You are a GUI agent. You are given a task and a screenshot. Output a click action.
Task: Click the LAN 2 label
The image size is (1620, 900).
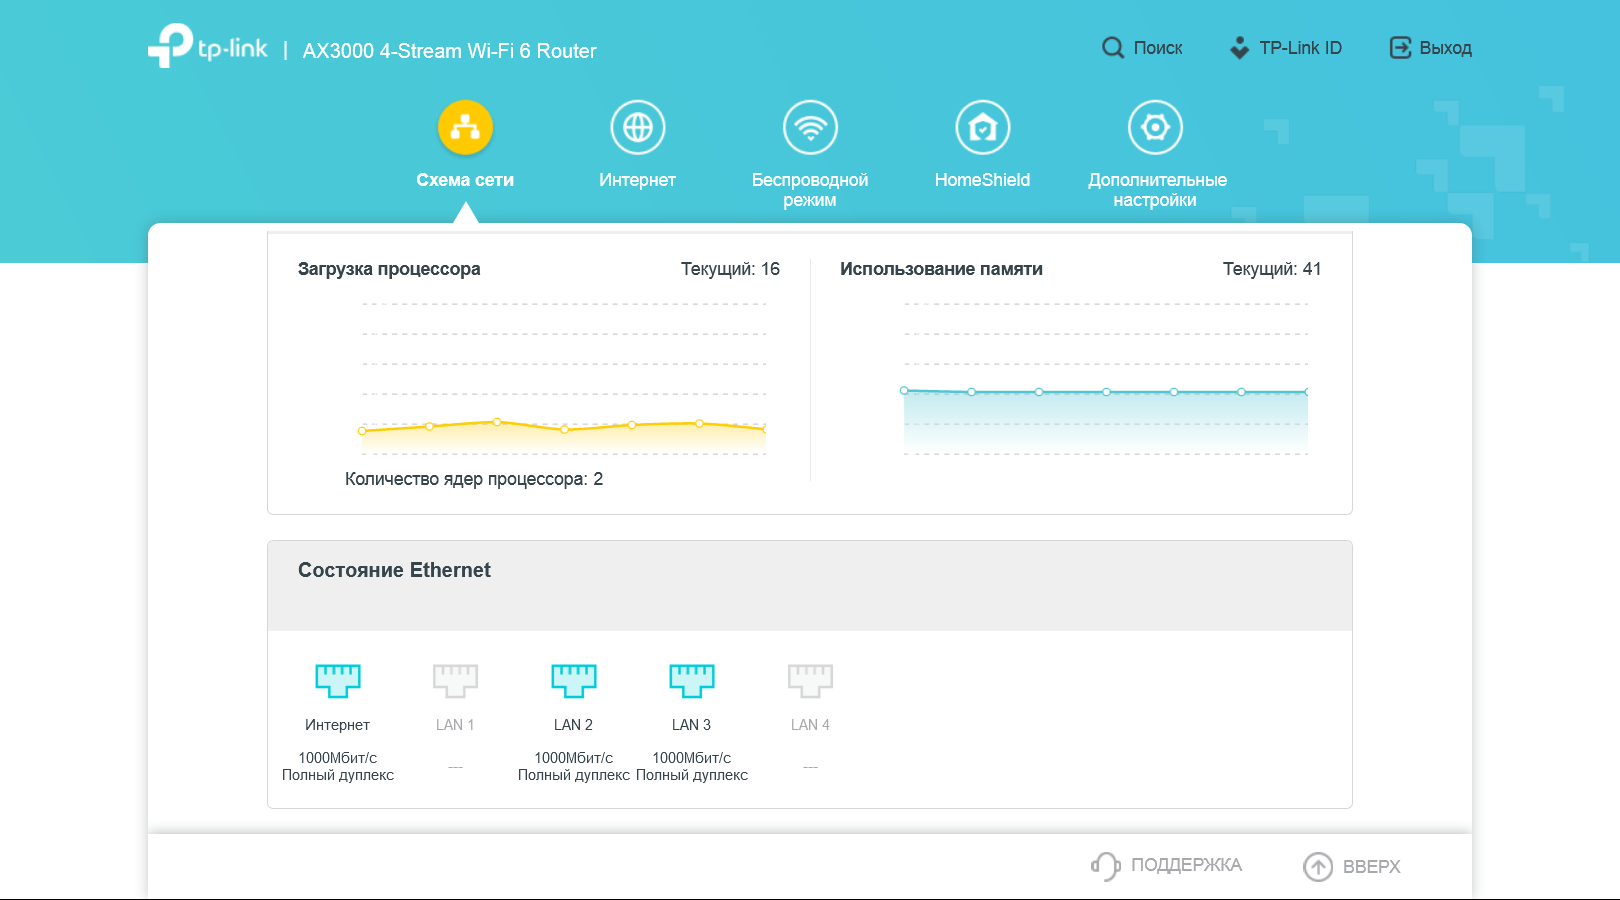(574, 725)
